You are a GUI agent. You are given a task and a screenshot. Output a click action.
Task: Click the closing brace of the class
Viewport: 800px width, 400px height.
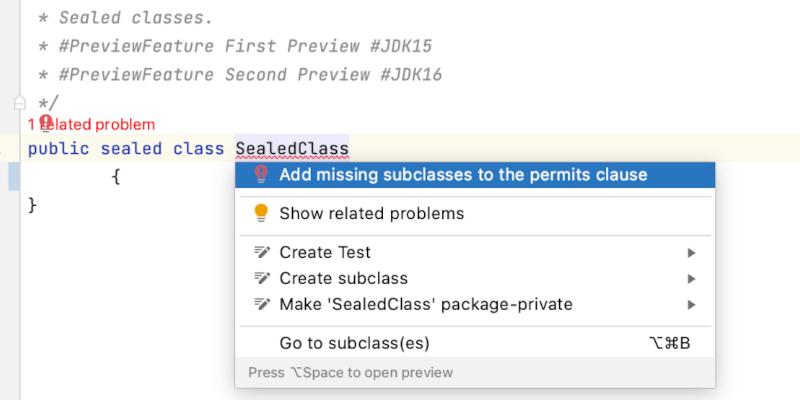click(x=32, y=204)
